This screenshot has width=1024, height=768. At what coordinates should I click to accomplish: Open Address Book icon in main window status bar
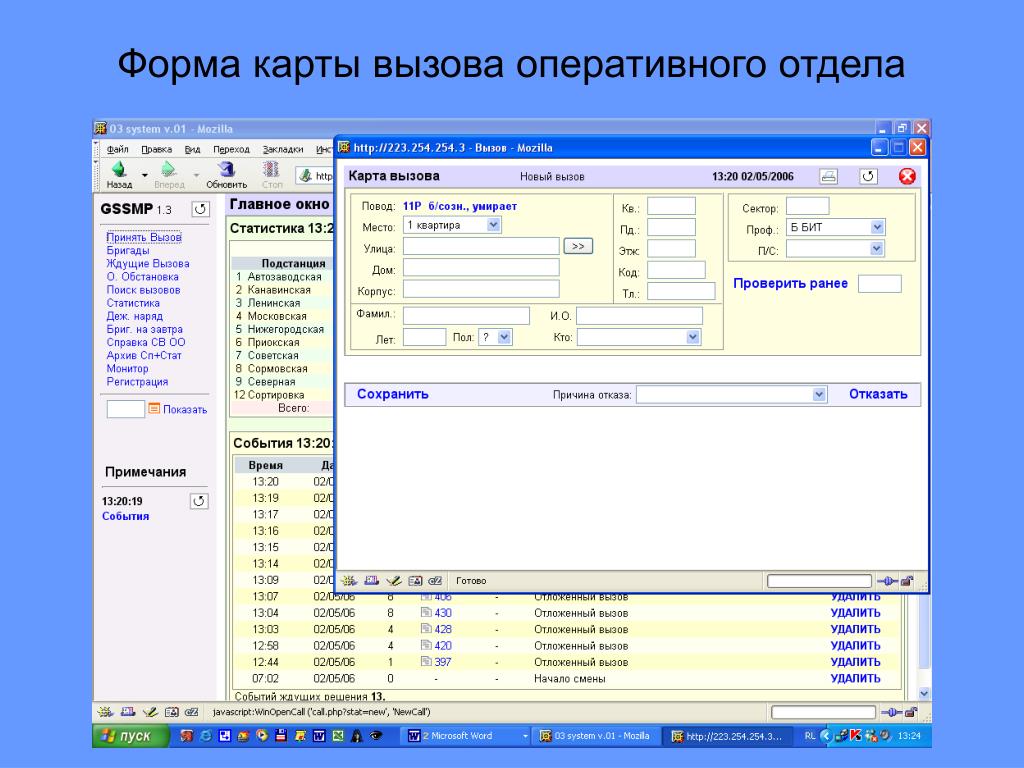[x=171, y=712]
